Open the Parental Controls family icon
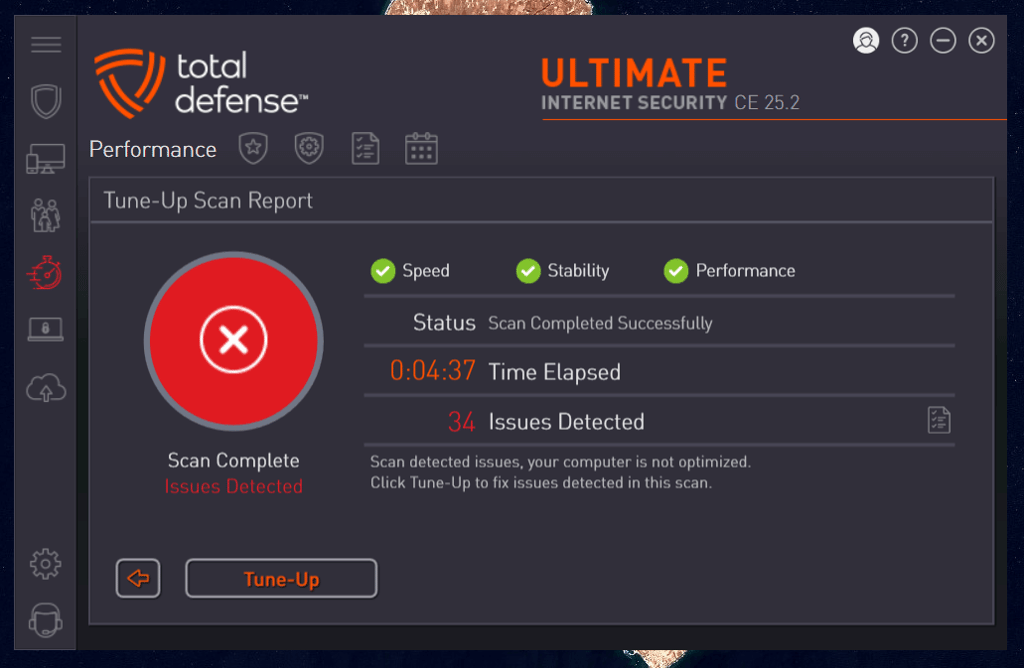1024x668 pixels. click(46, 215)
